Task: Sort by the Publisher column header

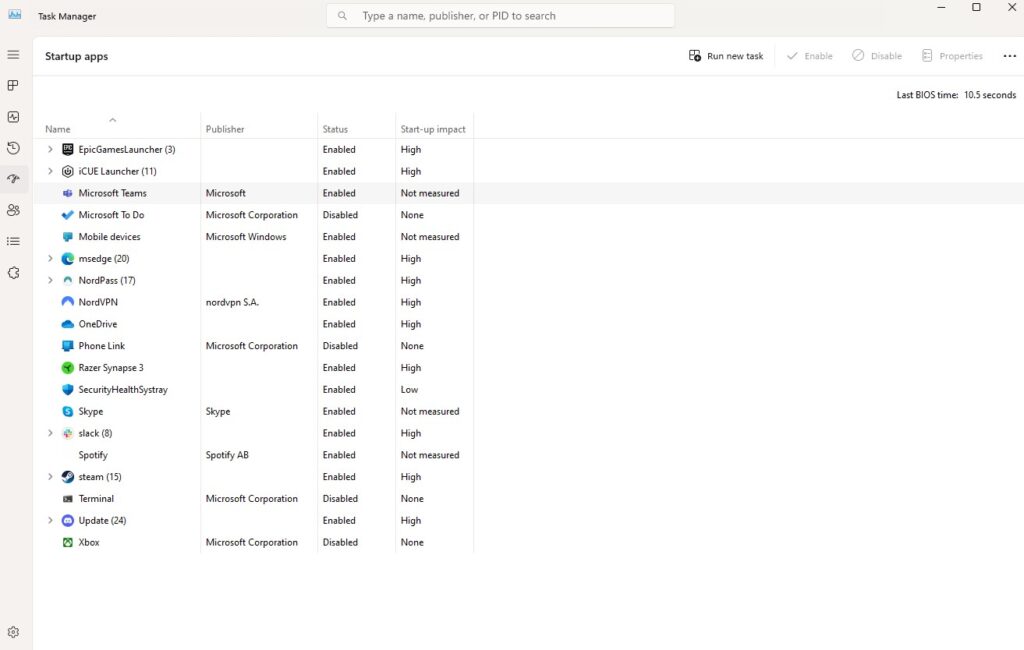Action: pyautogui.click(x=225, y=129)
